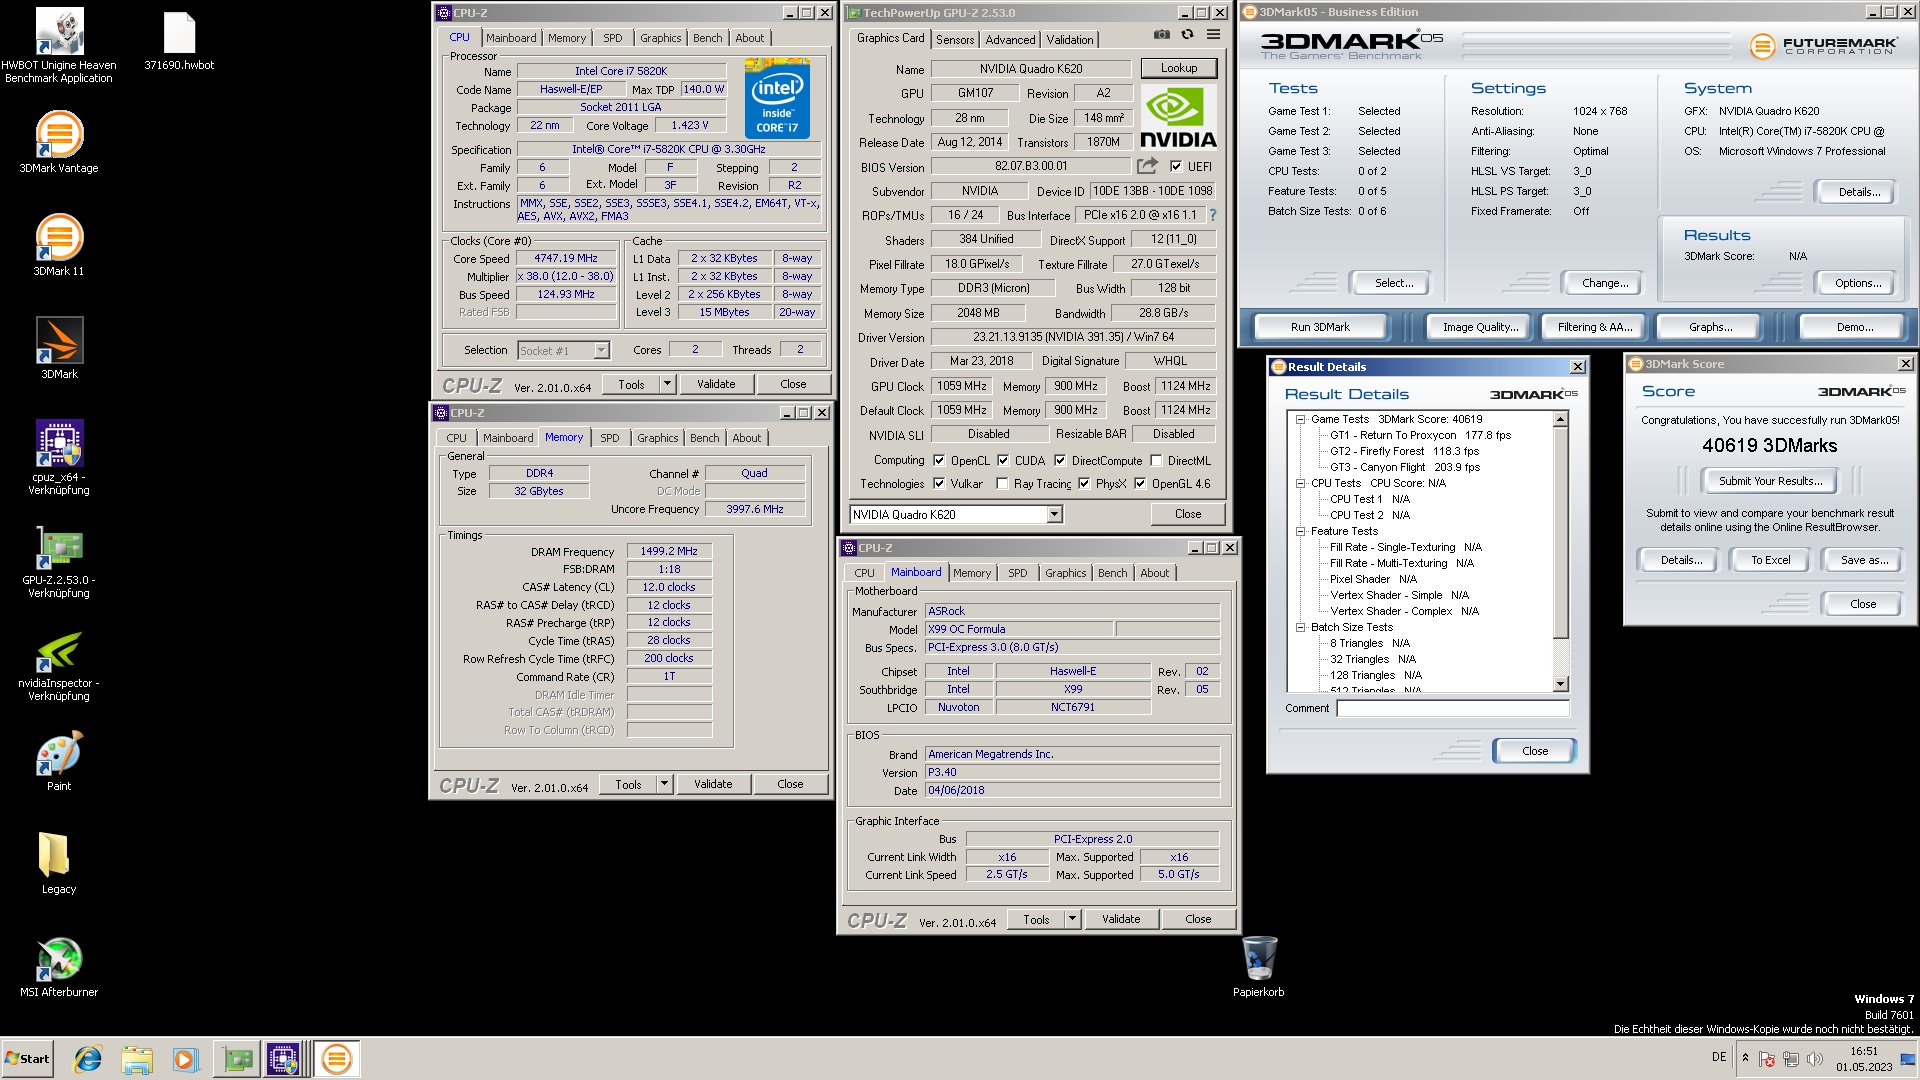Screen dimensions: 1920x1080
Task: Open Tools dropdown arrow in Mainboard tab window
Action: click(x=1073, y=919)
